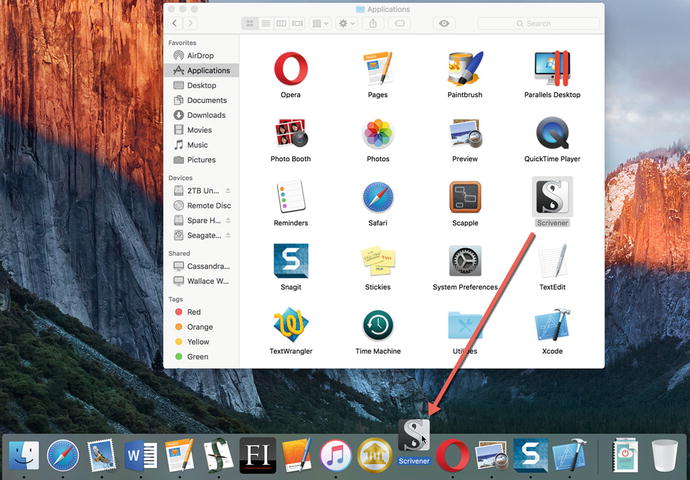Select the Scrivener icon in Applications folder
The image size is (690, 480).
(552, 197)
